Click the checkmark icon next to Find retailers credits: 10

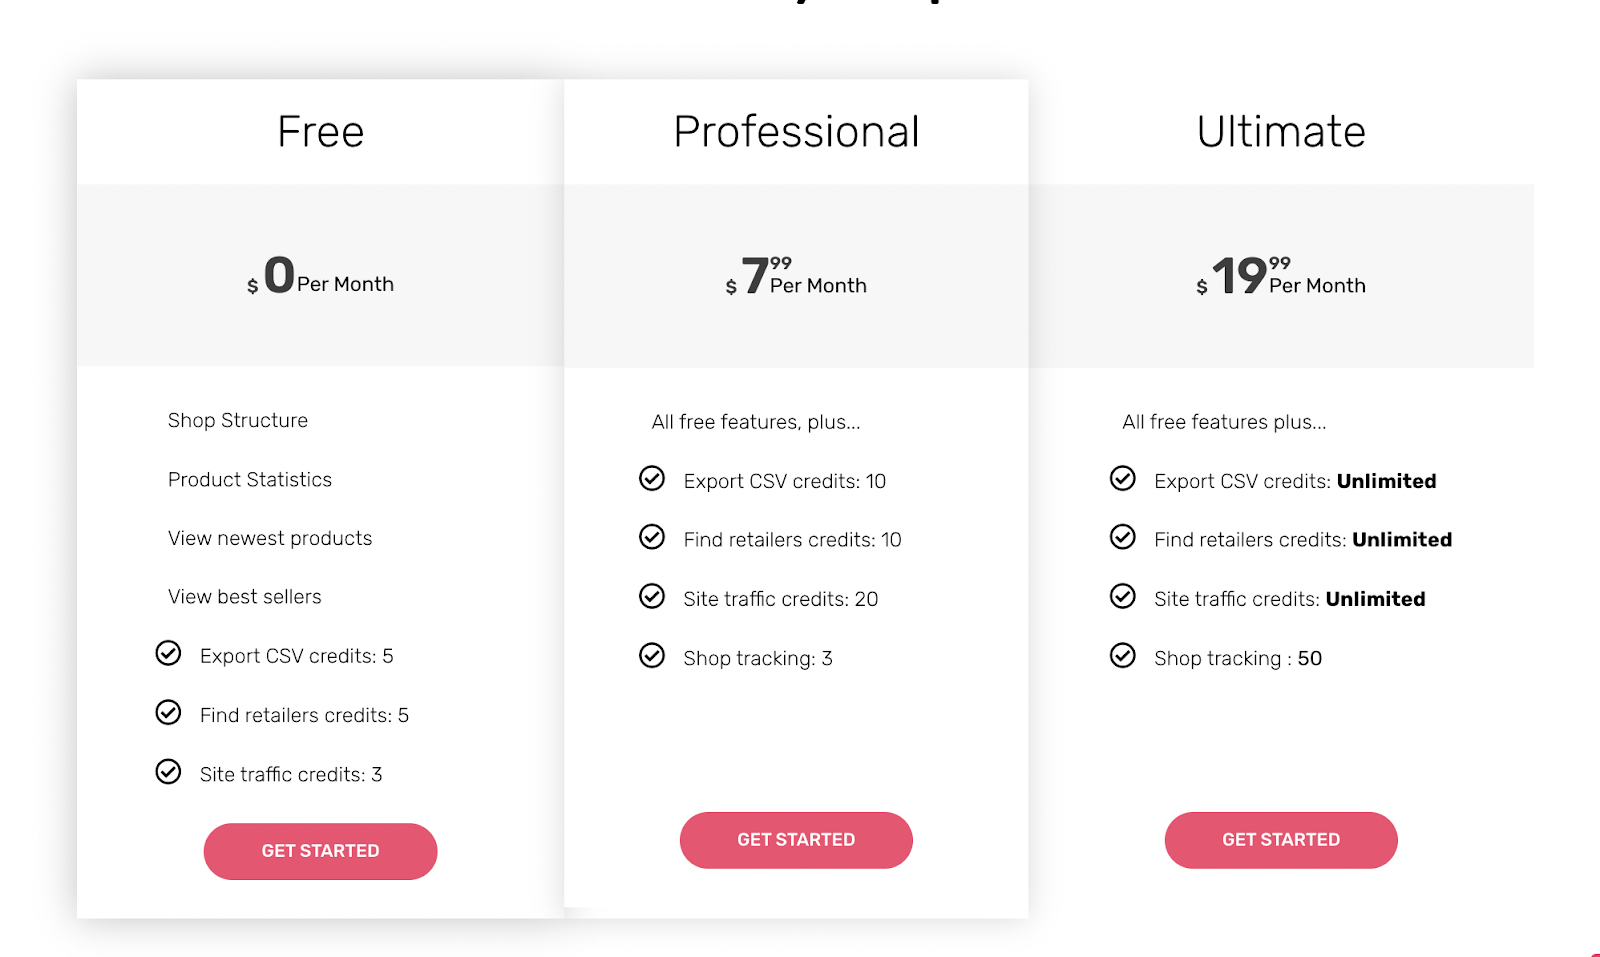click(x=652, y=537)
